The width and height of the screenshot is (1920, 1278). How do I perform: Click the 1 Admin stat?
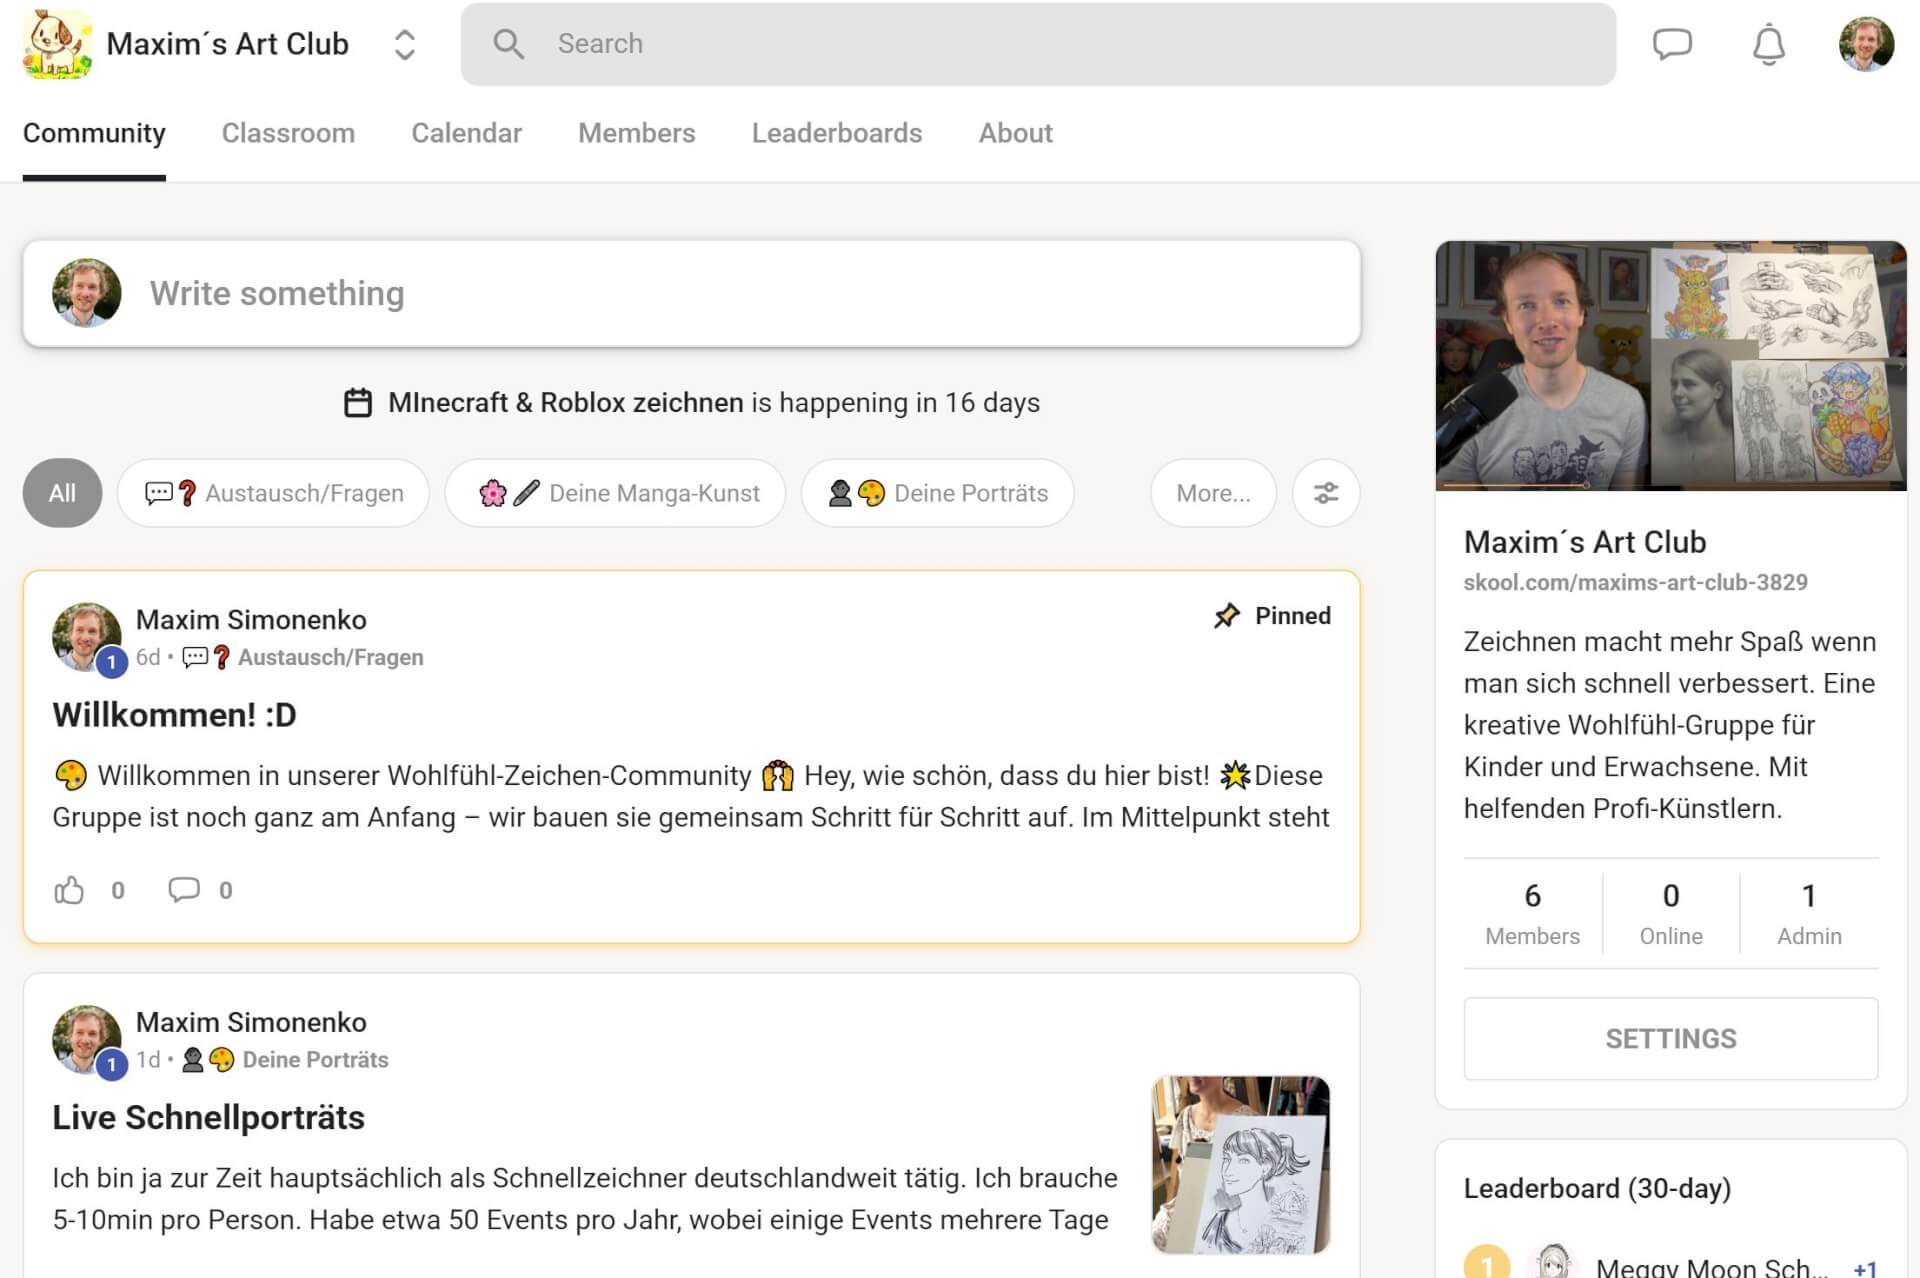point(1809,914)
